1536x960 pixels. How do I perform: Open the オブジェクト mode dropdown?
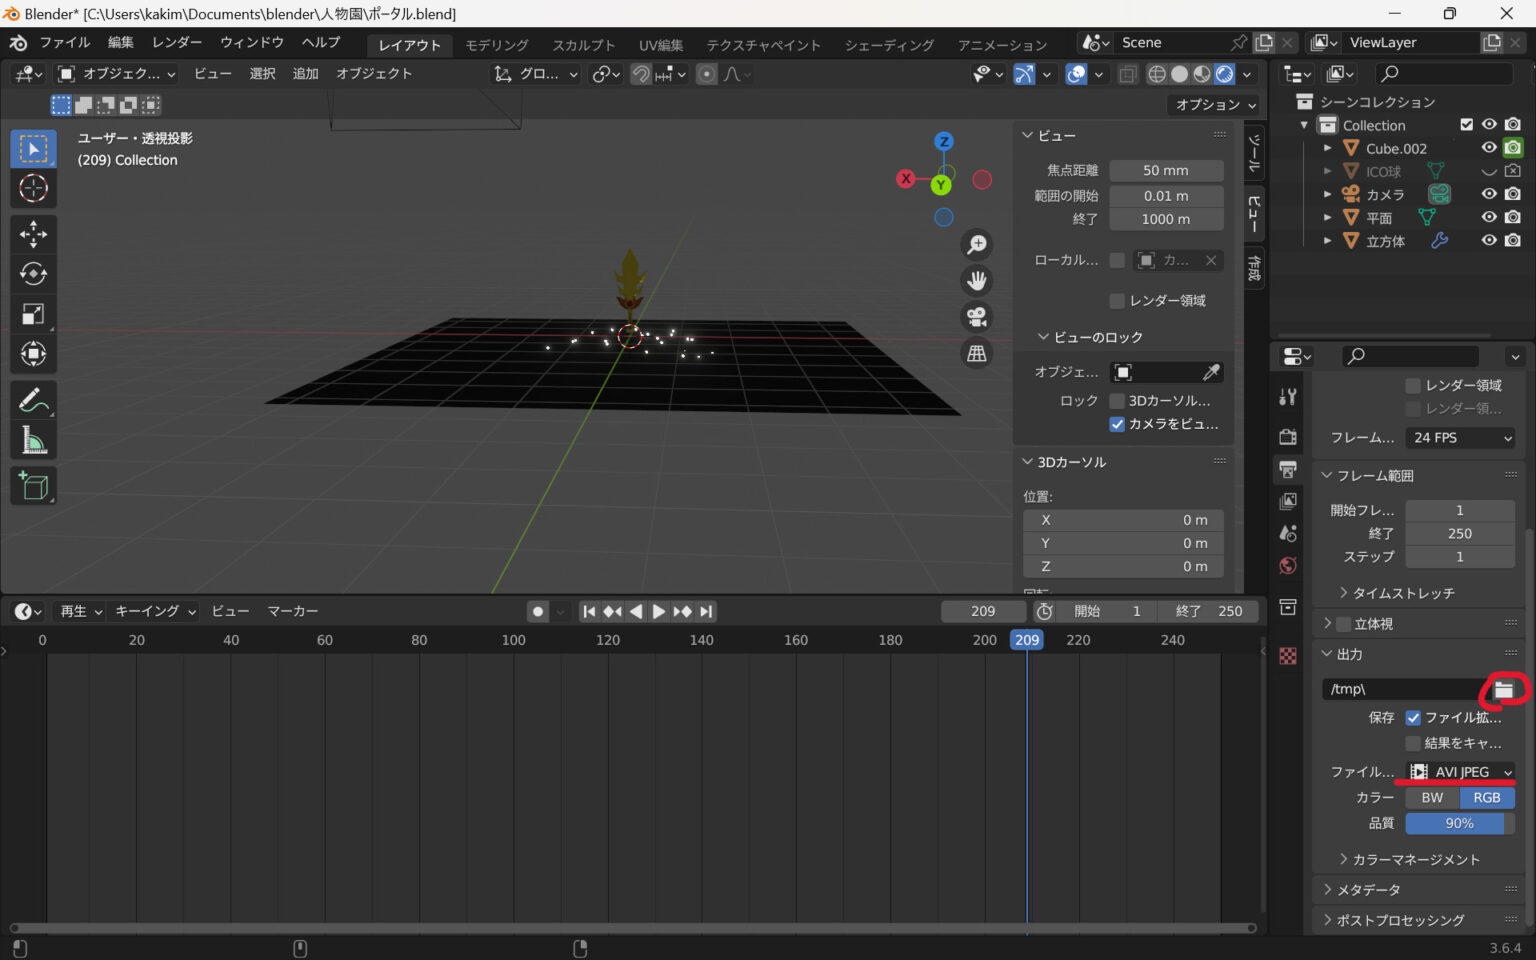116,74
